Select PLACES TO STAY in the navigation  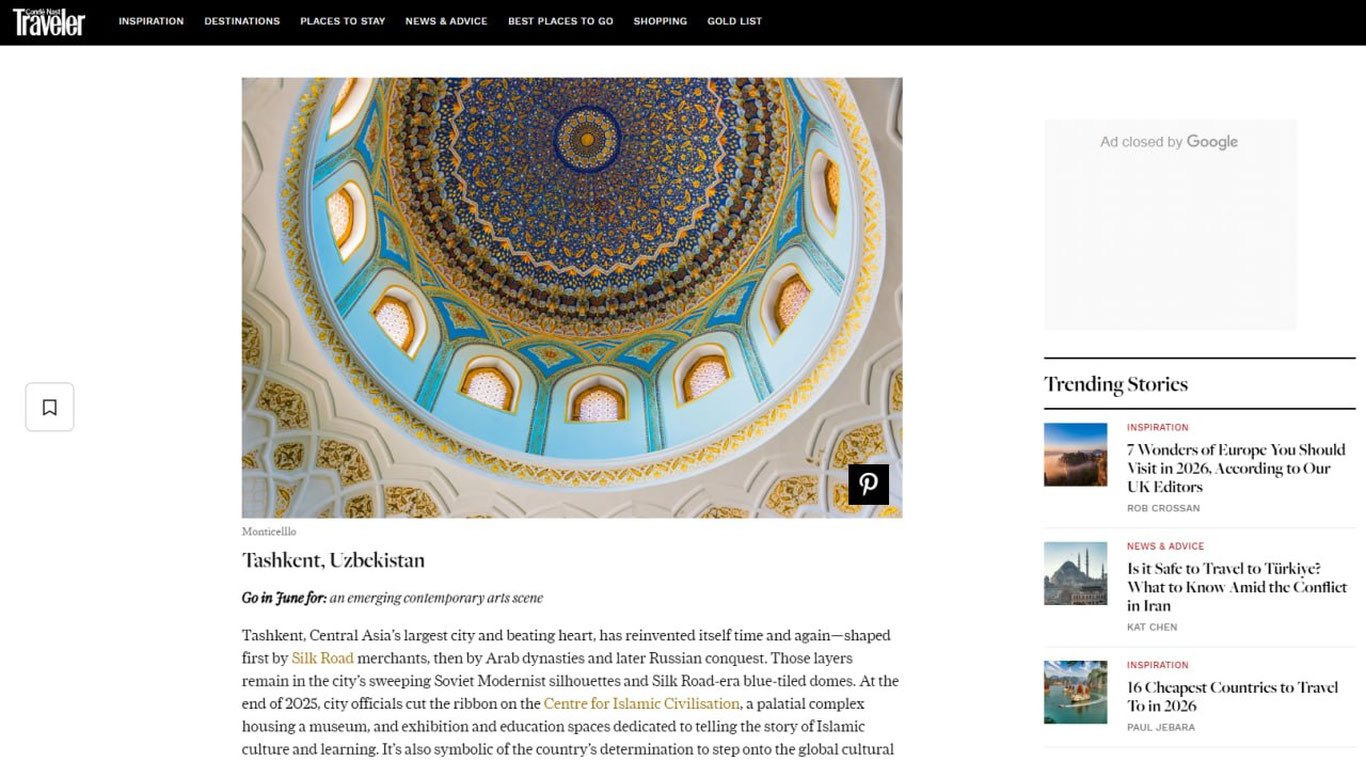[342, 20]
